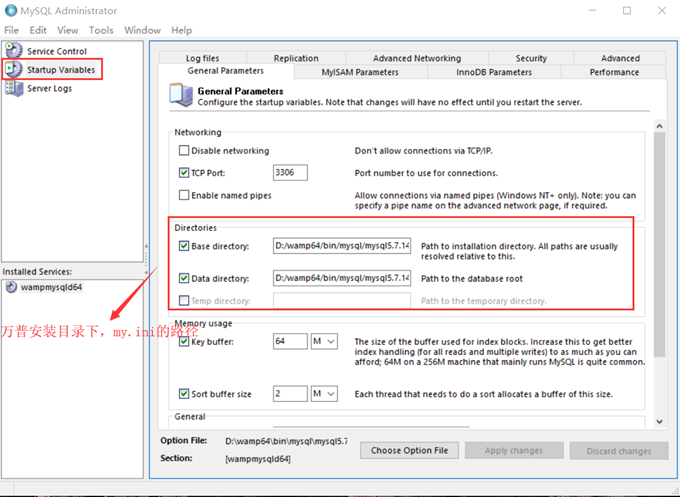Switch to the MyISAM Parameters tab
This screenshot has height=497, width=680.
tap(360, 72)
